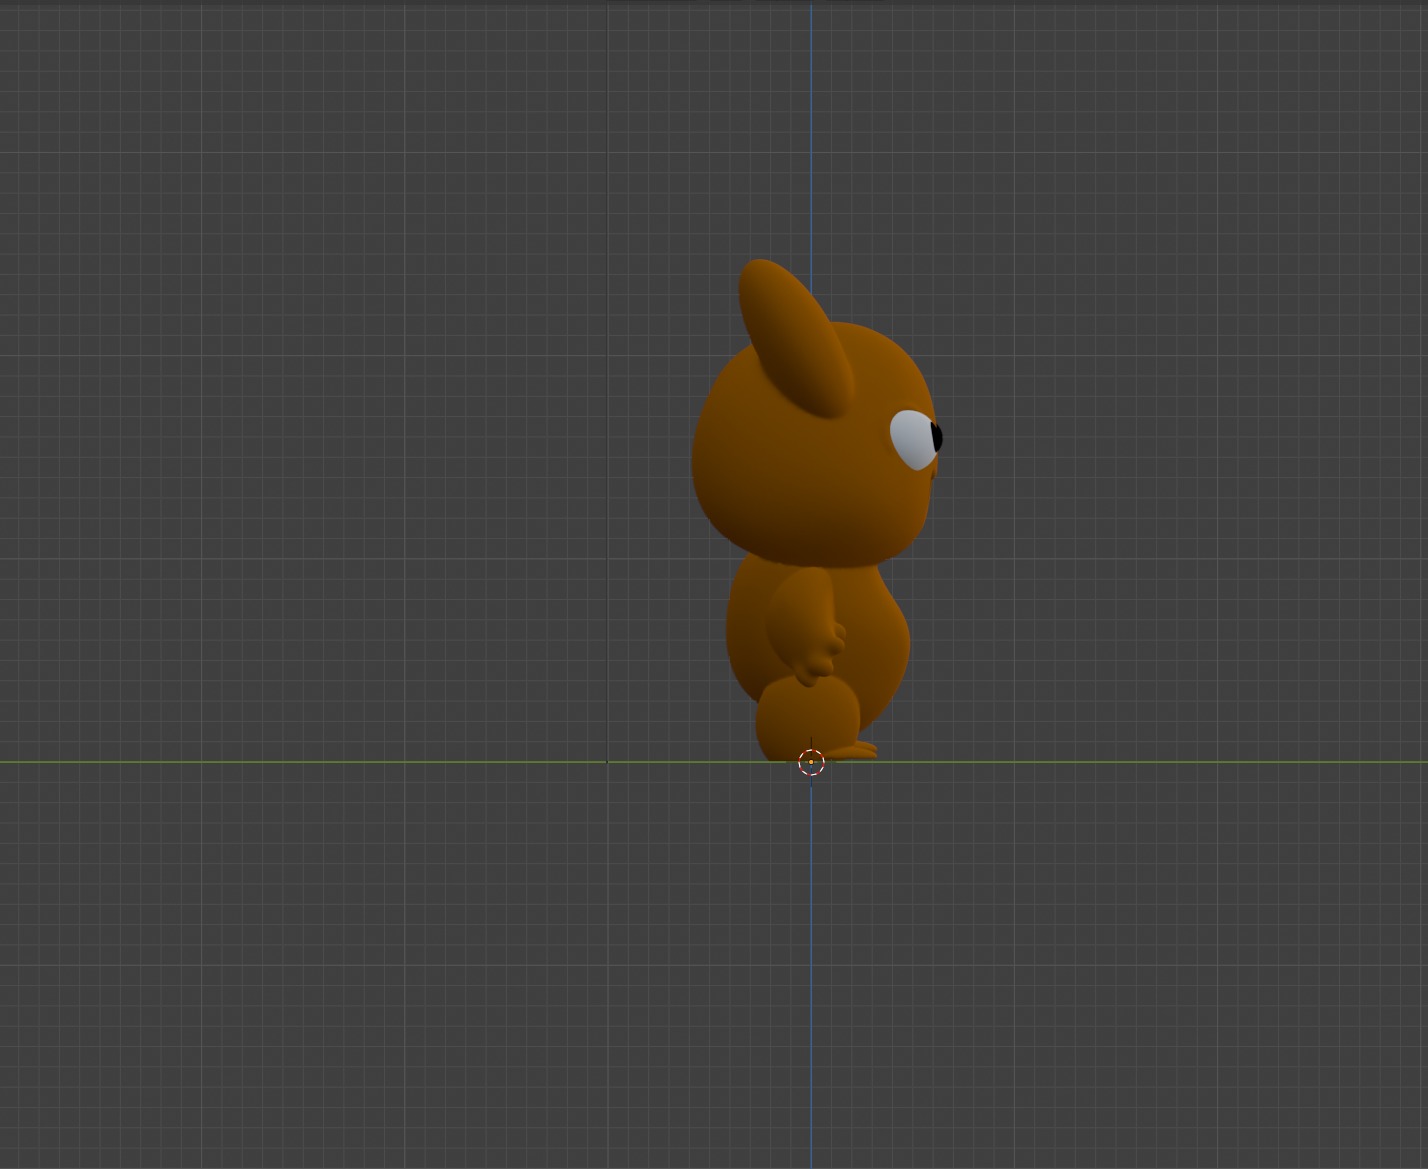Select the character's foot toes
This screenshot has width=1428, height=1169.
click(x=853, y=750)
